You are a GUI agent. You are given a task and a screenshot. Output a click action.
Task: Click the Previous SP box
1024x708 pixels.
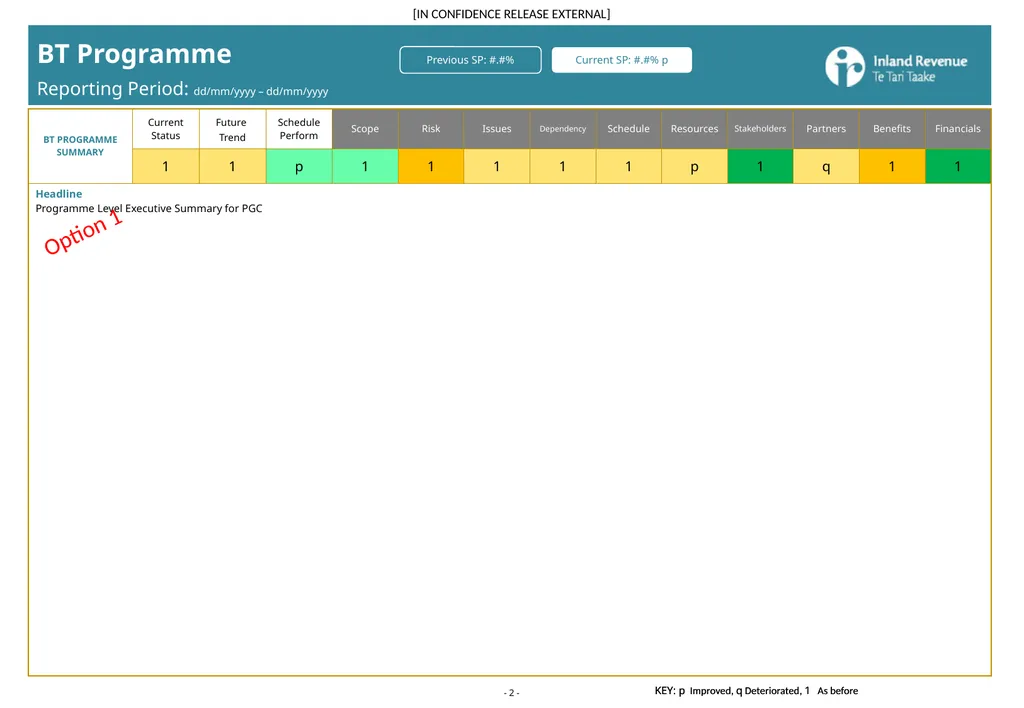(470, 60)
